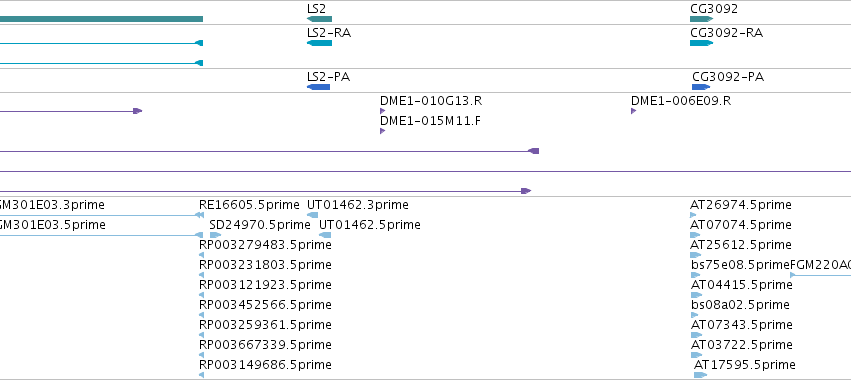851x380 pixels.
Task: Select the UT01462.5prime EST arrow
Action: pos(325,235)
